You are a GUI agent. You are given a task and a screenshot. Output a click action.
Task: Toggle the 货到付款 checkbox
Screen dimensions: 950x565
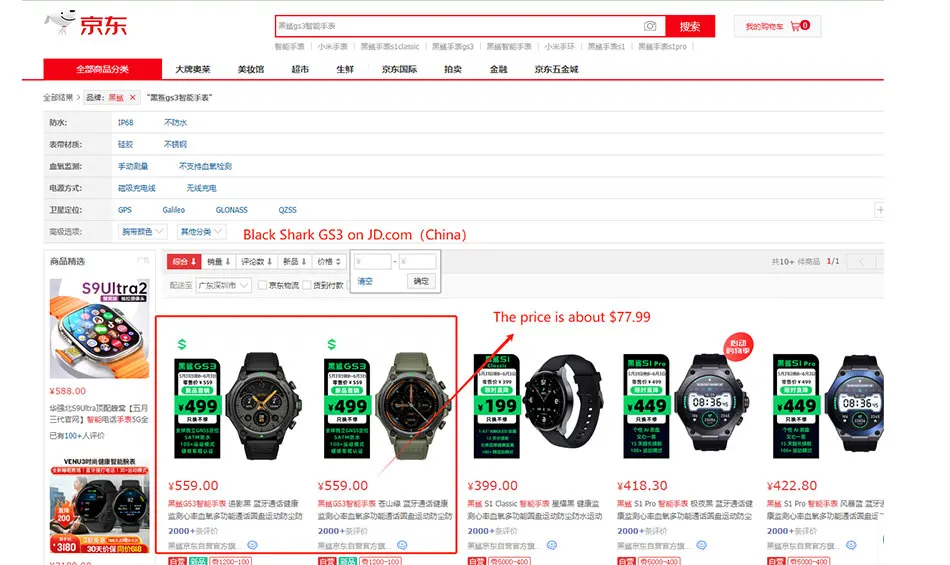click(307, 285)
